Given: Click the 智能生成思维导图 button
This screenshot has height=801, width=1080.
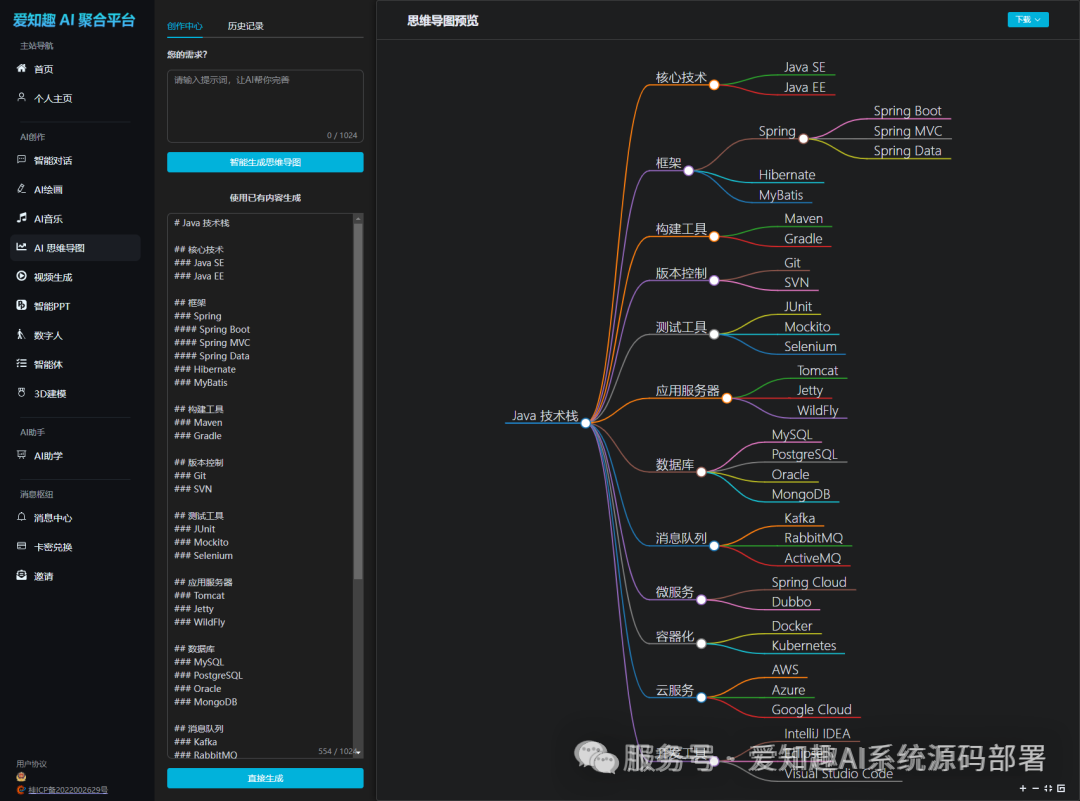Looking at the screenshot, I should coord(265,162).
